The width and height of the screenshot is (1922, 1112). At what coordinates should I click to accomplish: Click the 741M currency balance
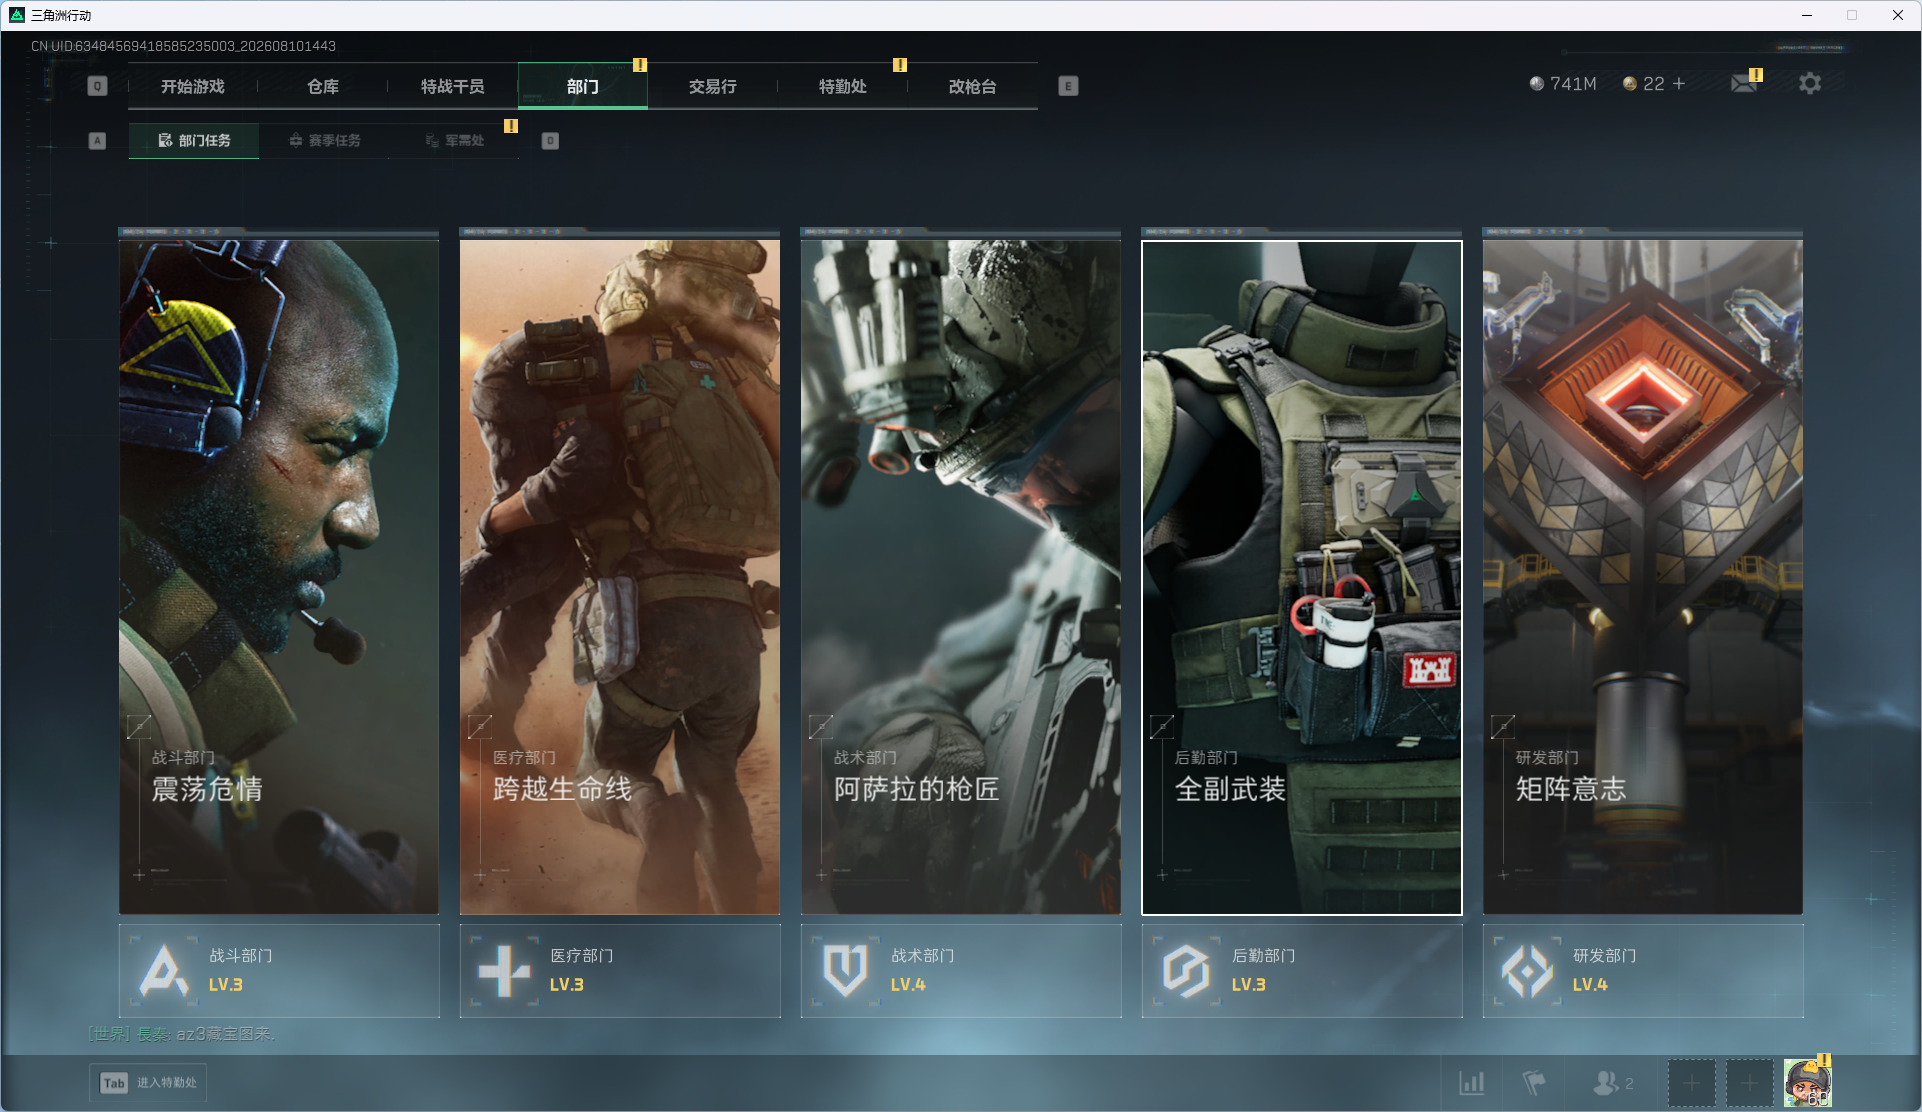(1563, 84)
